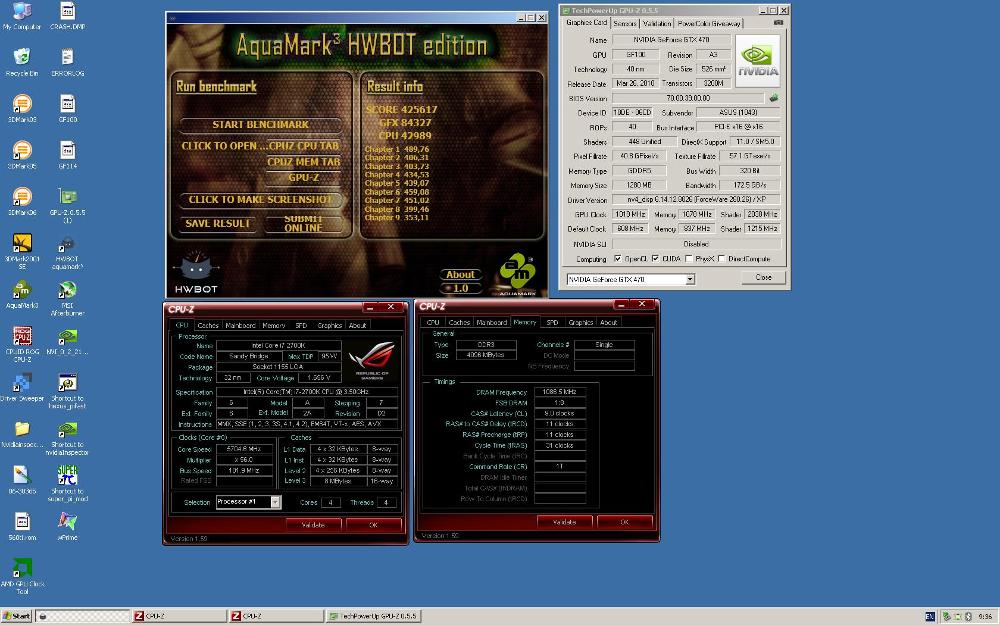This screenshot has height=625, width=1000.
Task: Open the About tab in left CPU-Z
Action: [357, 325]
